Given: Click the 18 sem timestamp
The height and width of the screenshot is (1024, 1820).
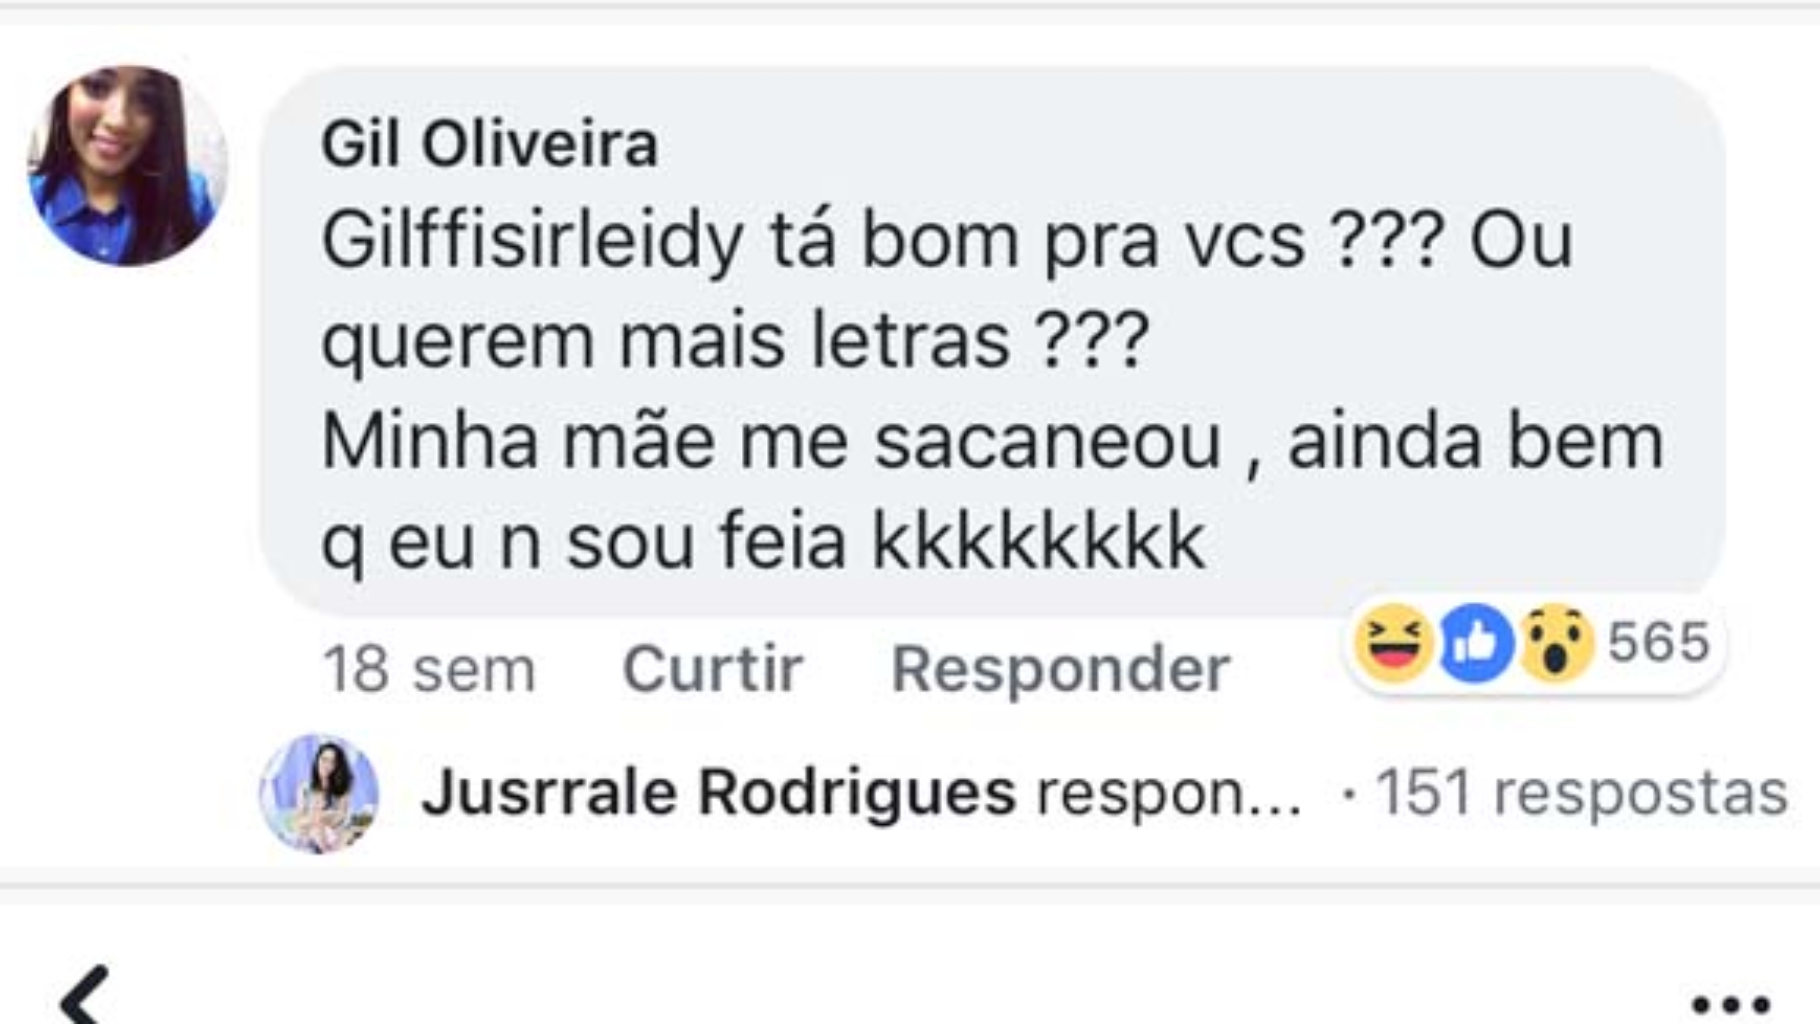Looking at the screenshot, I should click(428, 669).
